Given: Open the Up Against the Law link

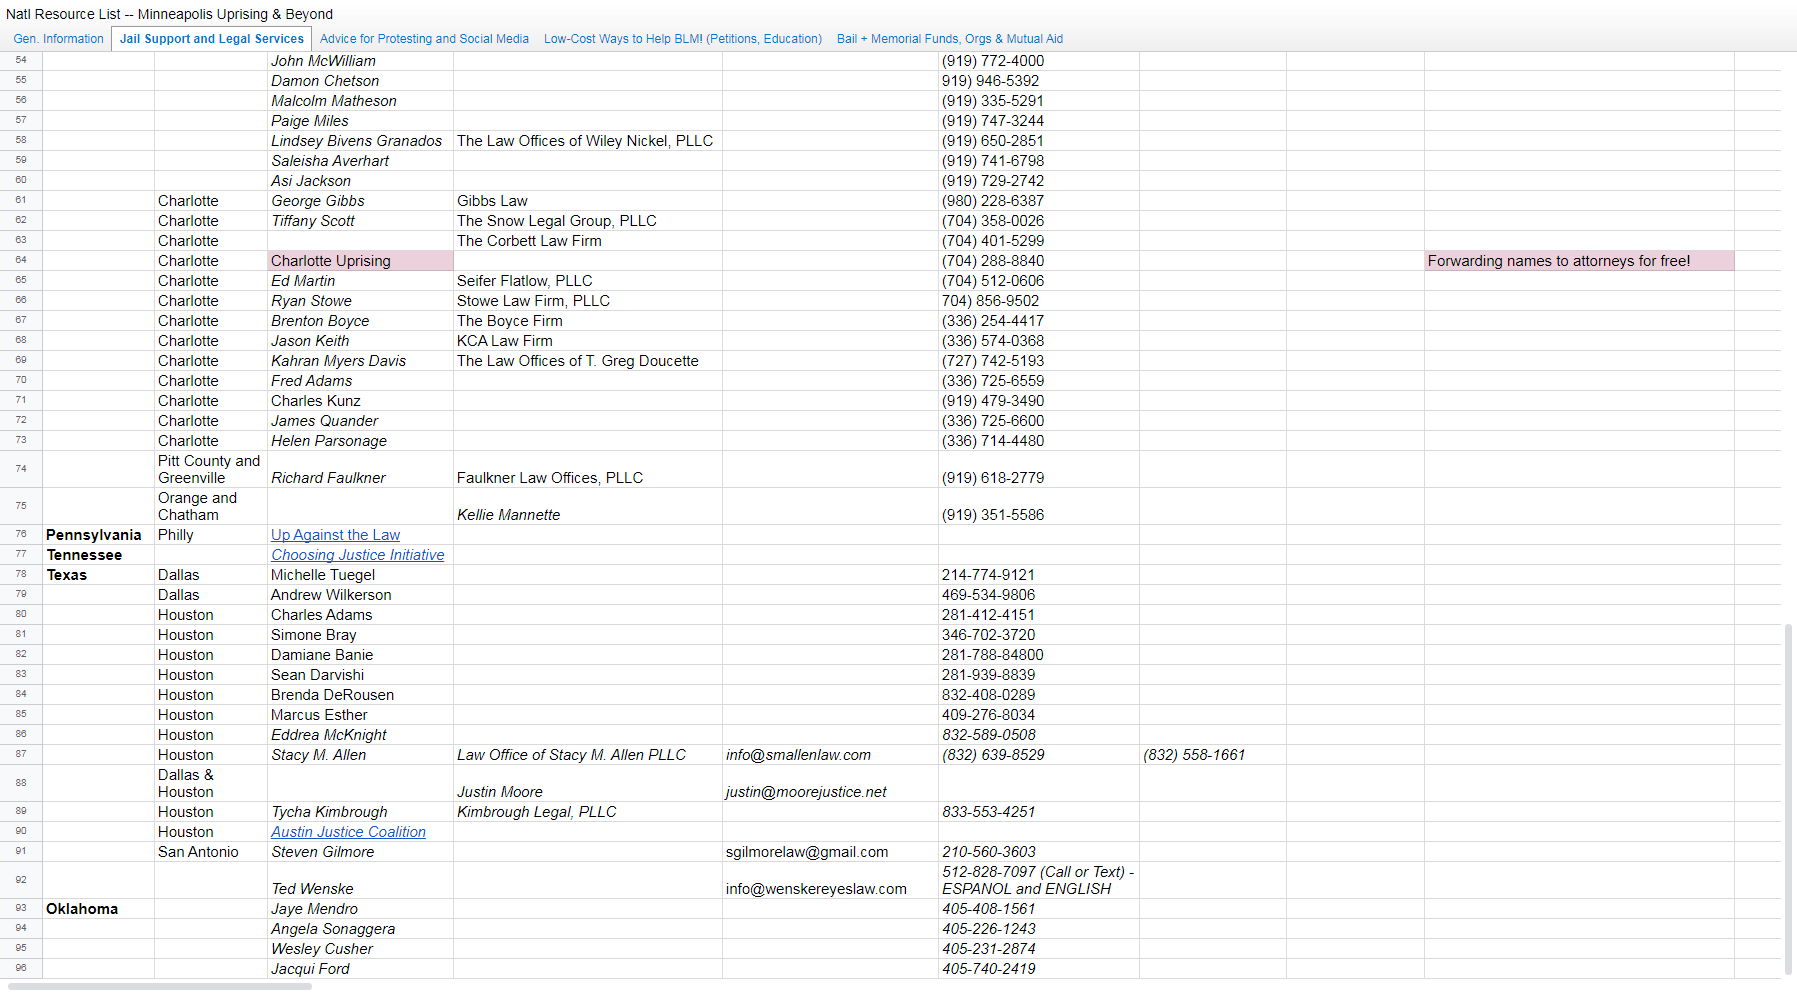Looking at the screenshot, I should [x=335, y=535].
